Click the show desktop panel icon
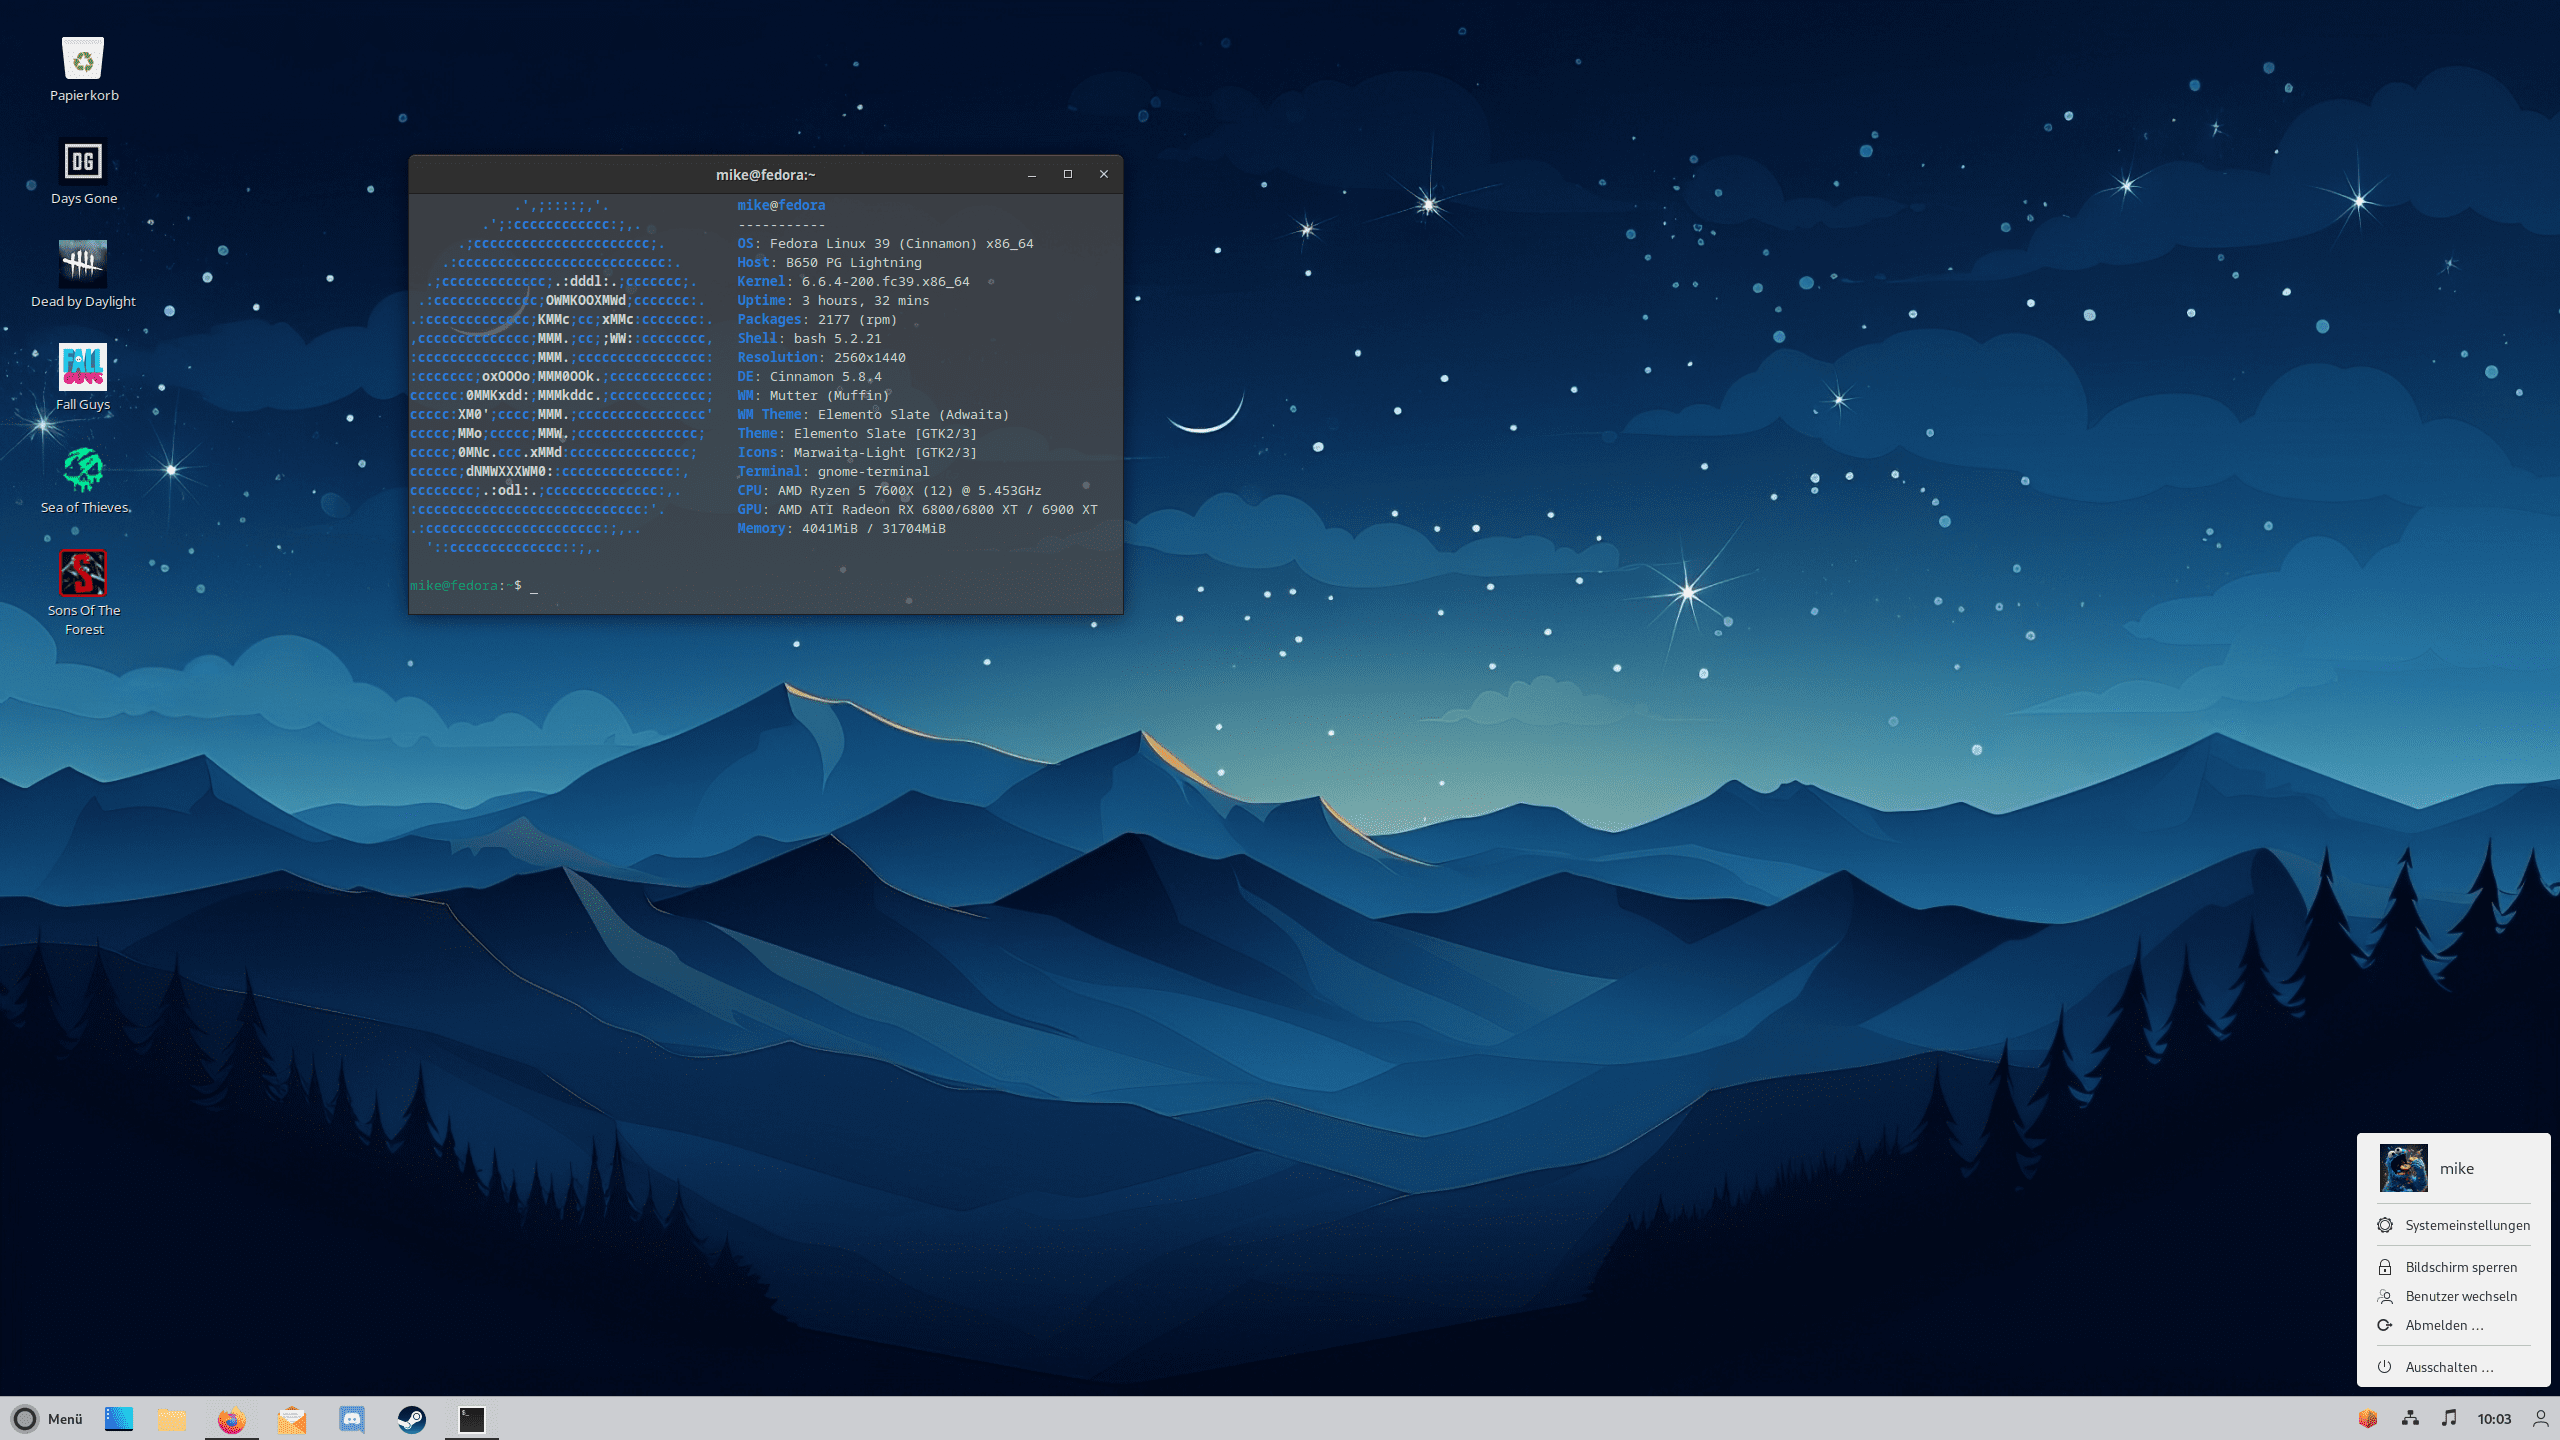The width and height of the screenshot is (2560, 1440). coord(119,1419)
